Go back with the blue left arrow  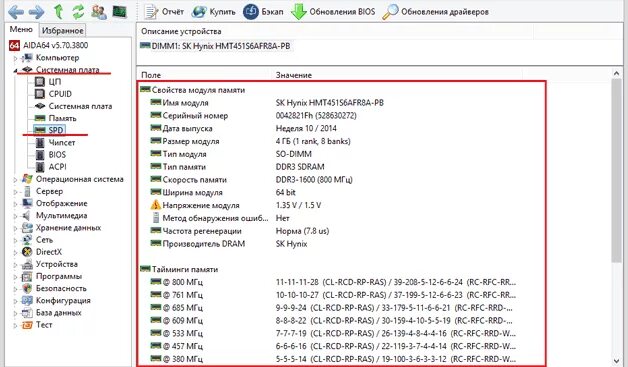tap(16, 12)
